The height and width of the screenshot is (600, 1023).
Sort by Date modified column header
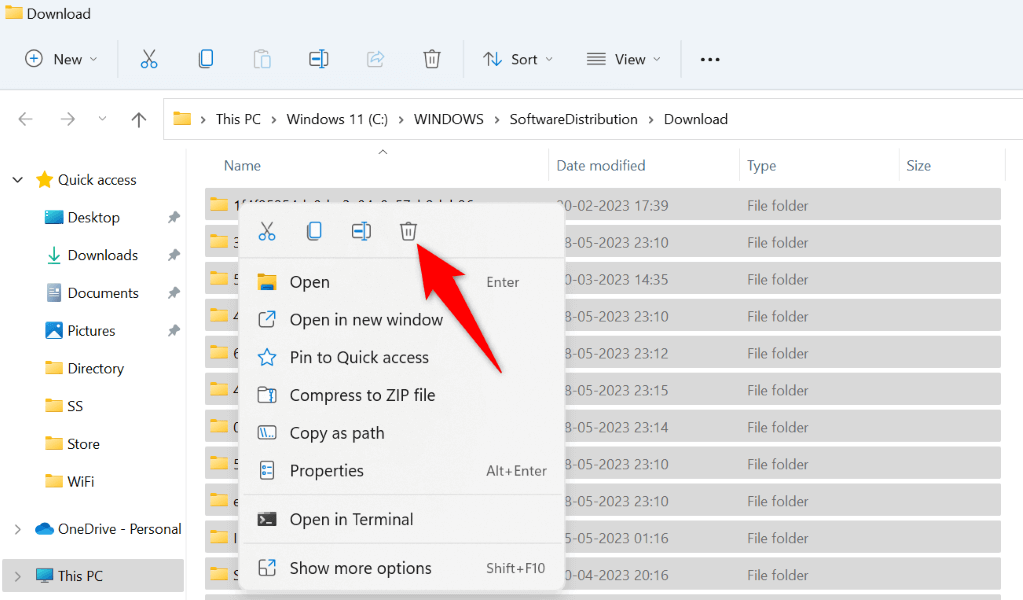[x=601, y=166]
